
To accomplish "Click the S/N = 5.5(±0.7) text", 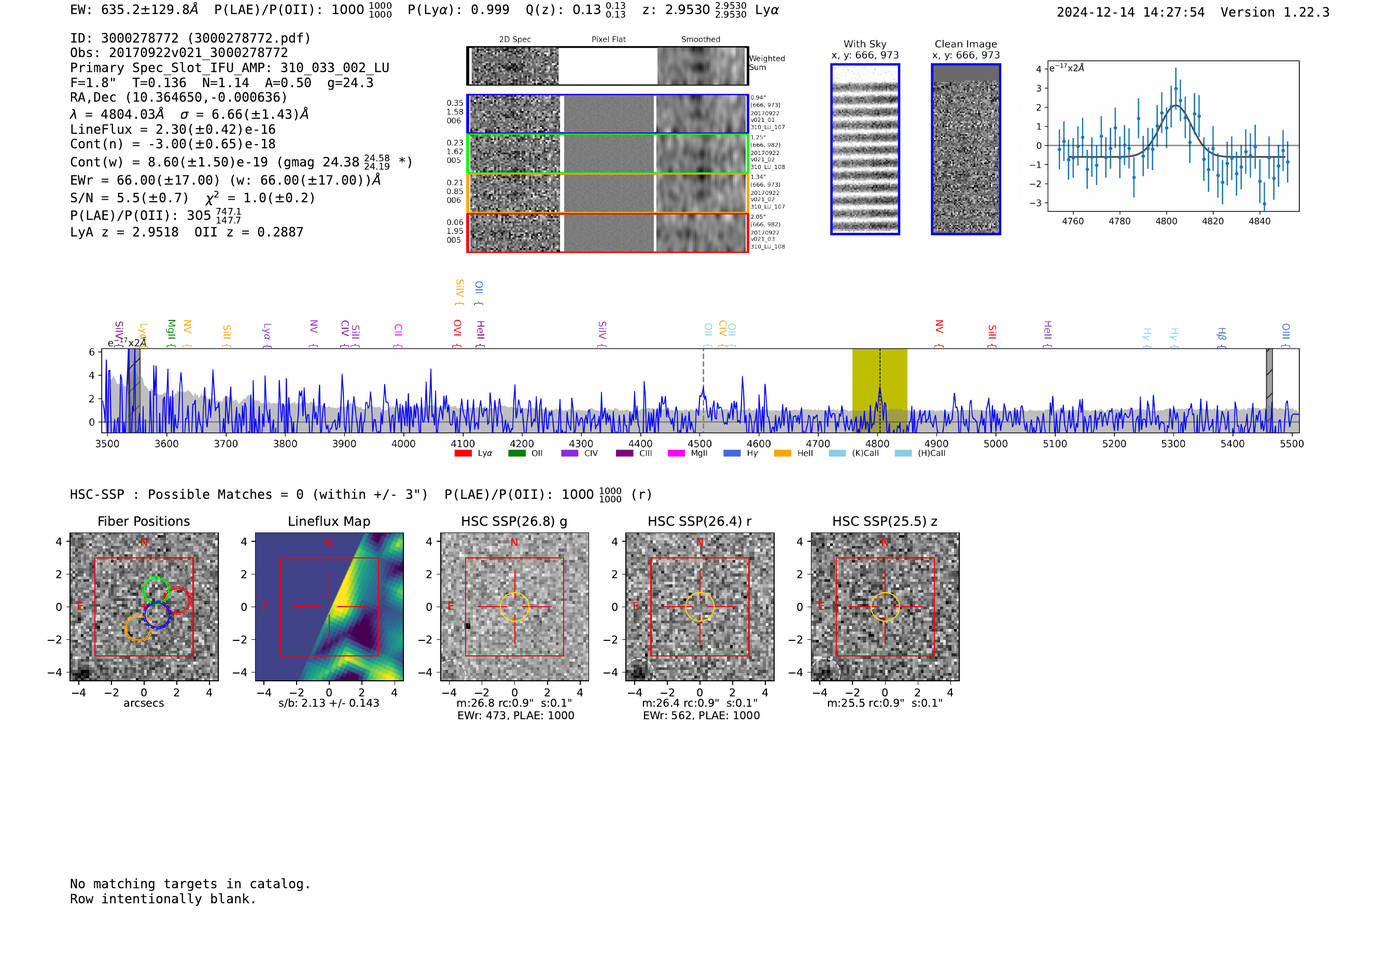I will [x=129, y=198].
